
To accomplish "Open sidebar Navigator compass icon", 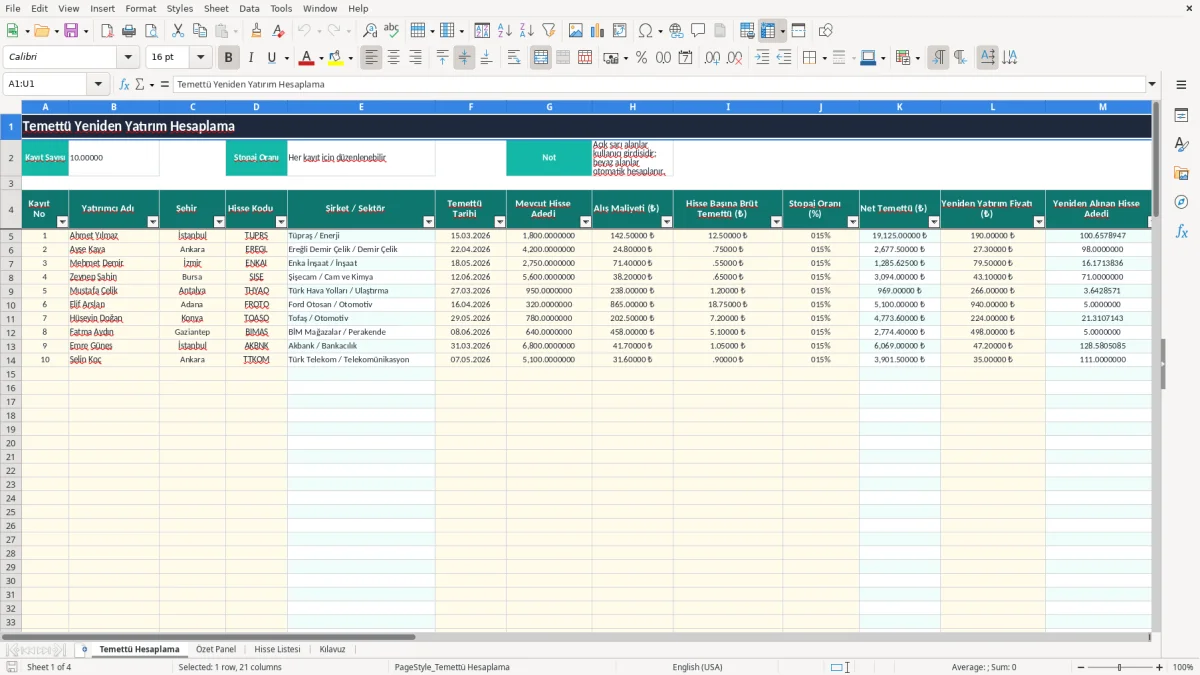I will pos(1181,202).
